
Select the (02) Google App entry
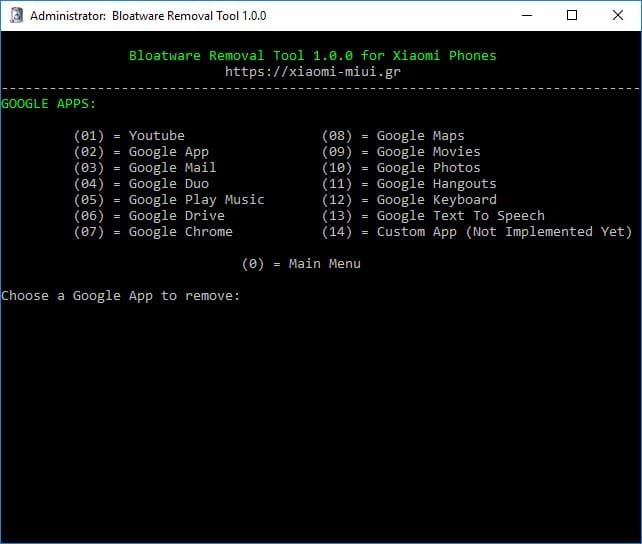pyautogui.click(x=141, y=152)
